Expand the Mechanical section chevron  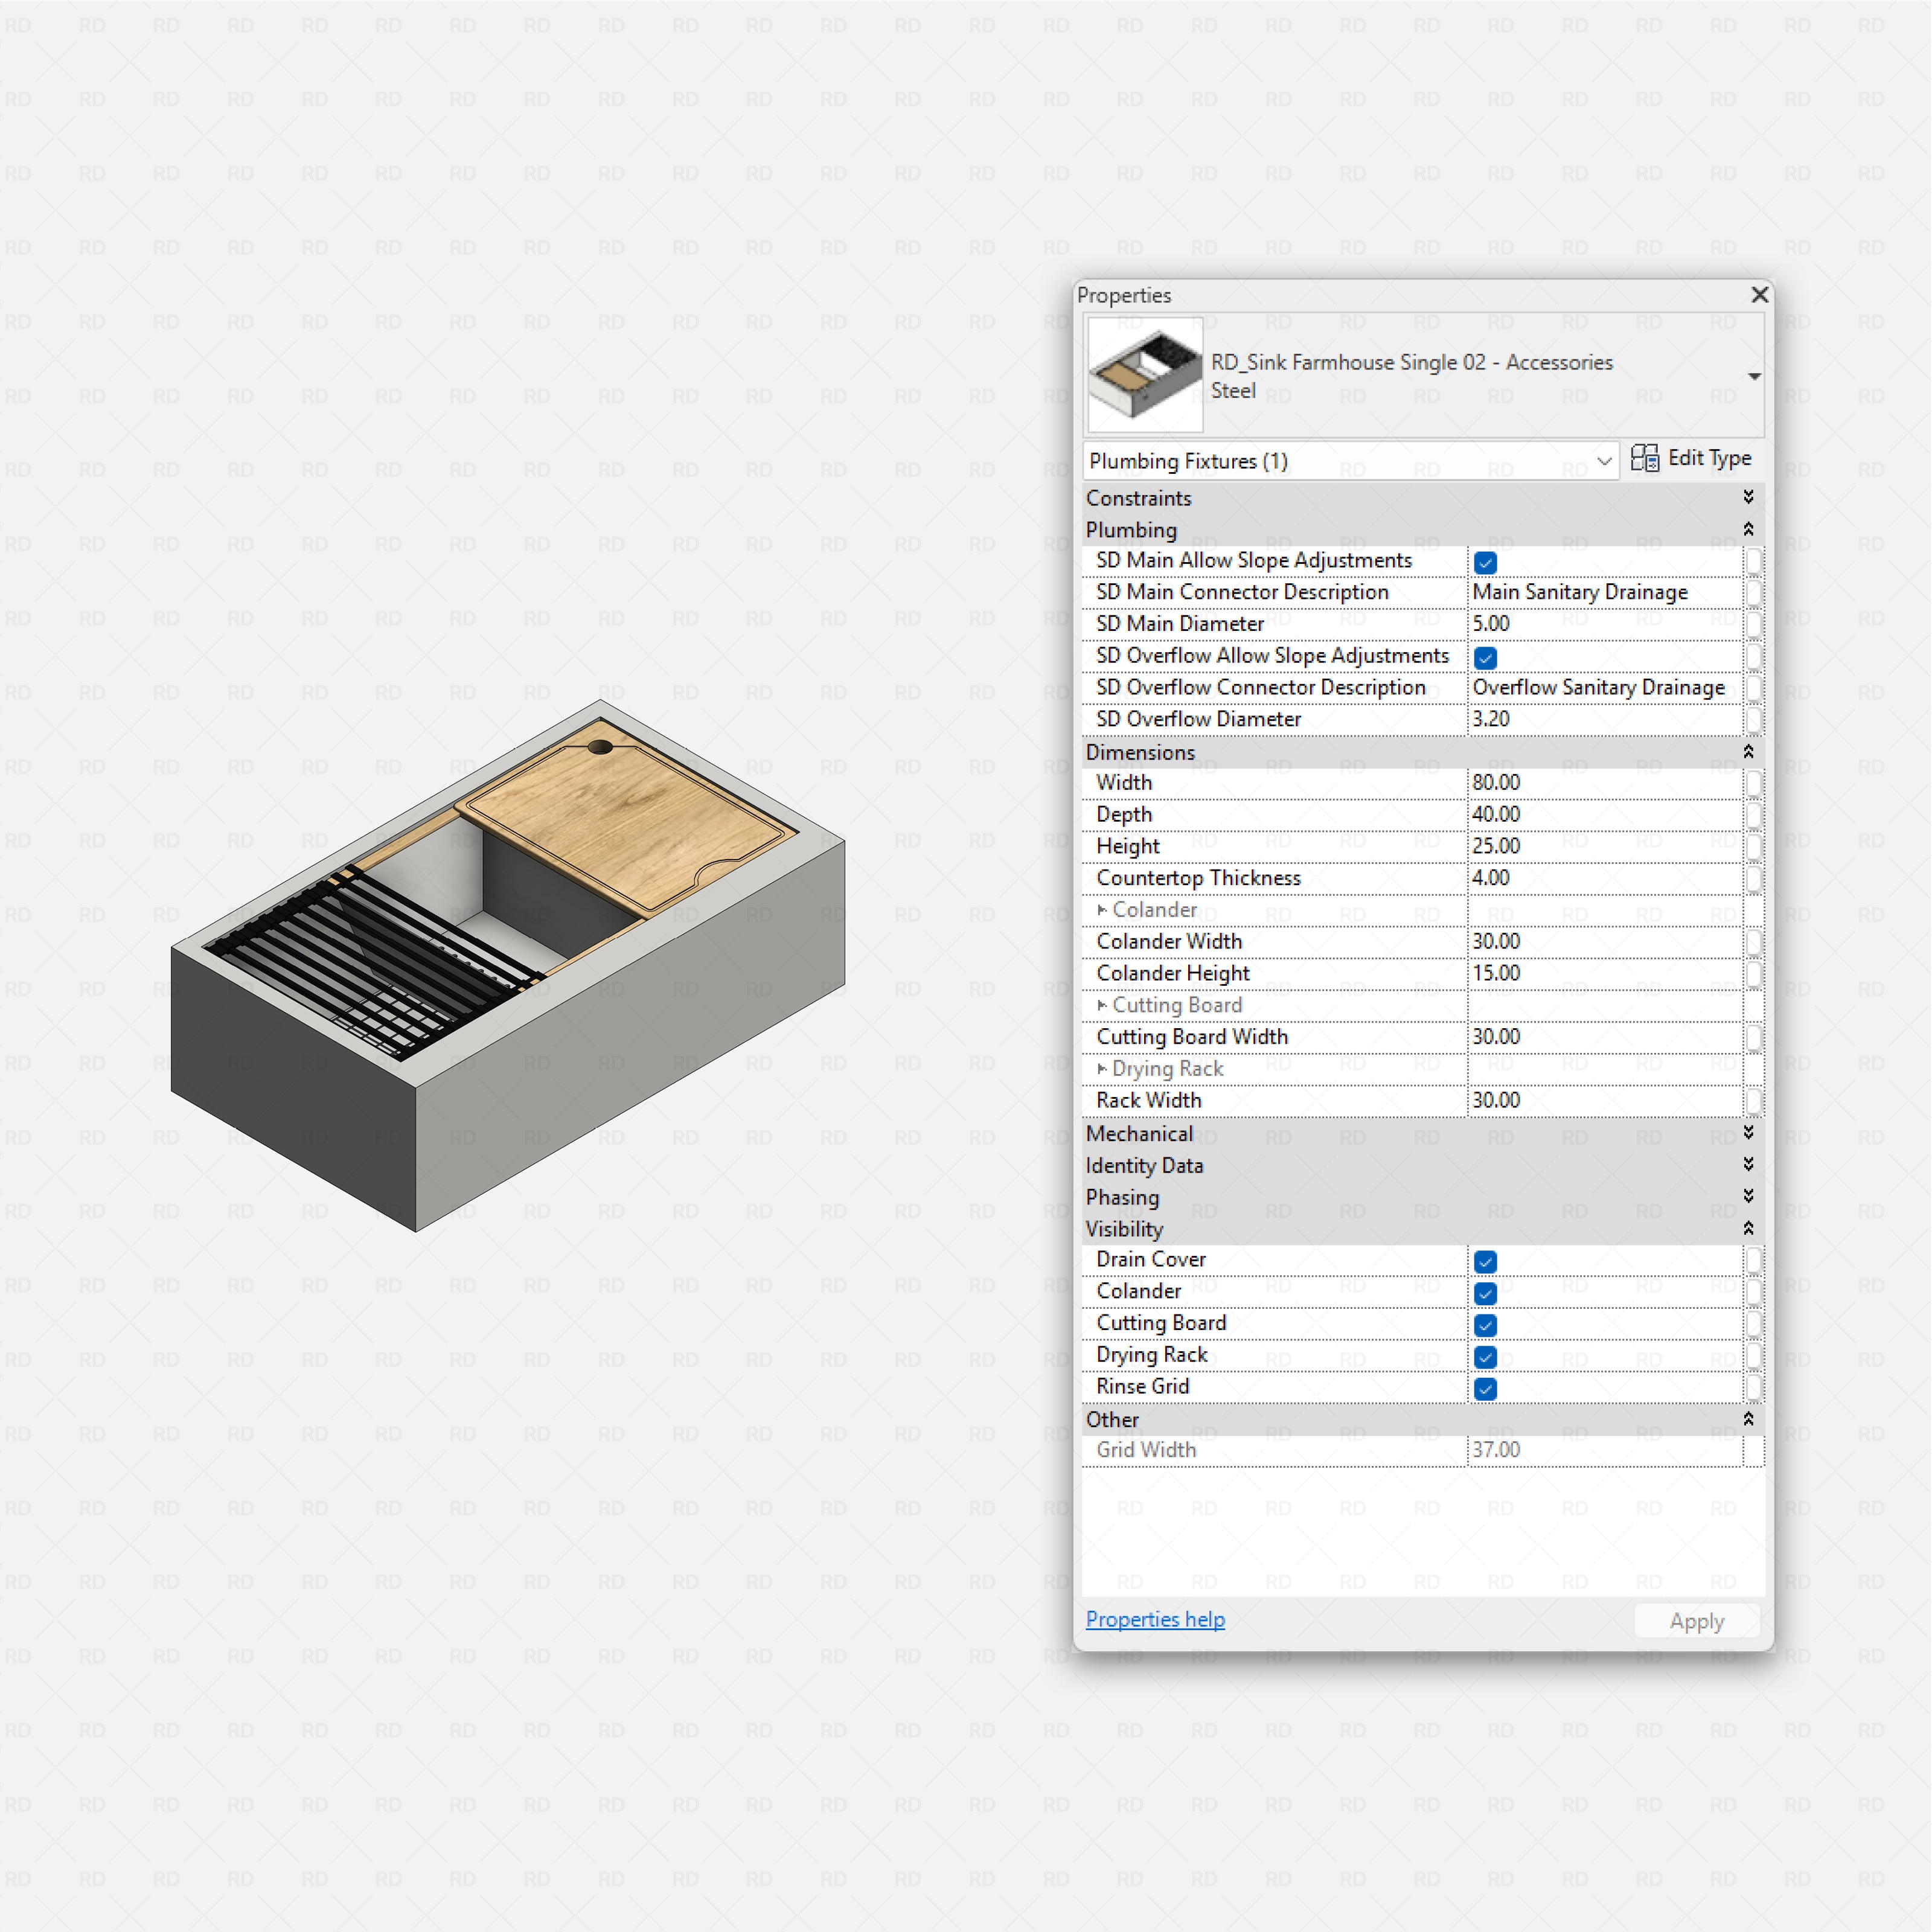[x=1748, y=1132]
